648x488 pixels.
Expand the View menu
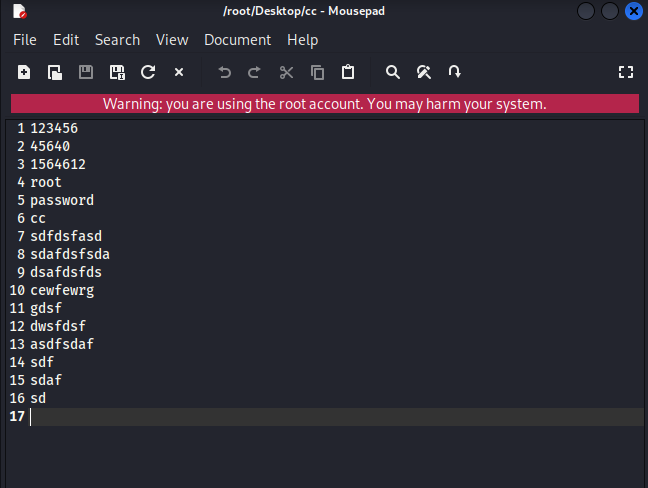172,40
